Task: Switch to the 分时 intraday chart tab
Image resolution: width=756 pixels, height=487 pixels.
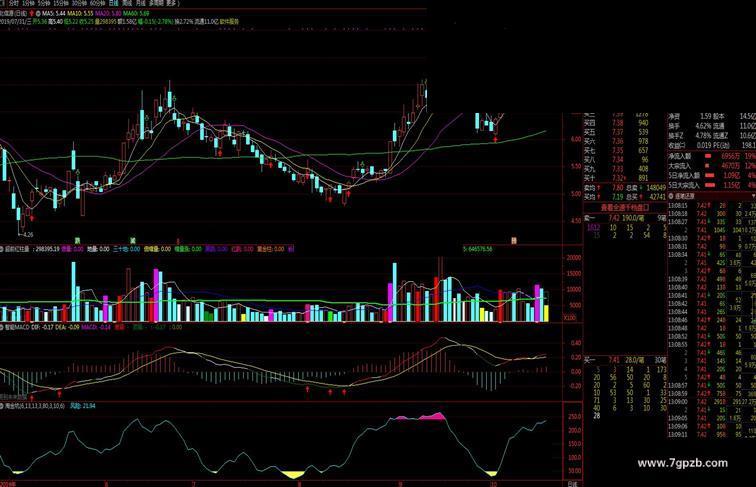Action: [x=14, y=3]
